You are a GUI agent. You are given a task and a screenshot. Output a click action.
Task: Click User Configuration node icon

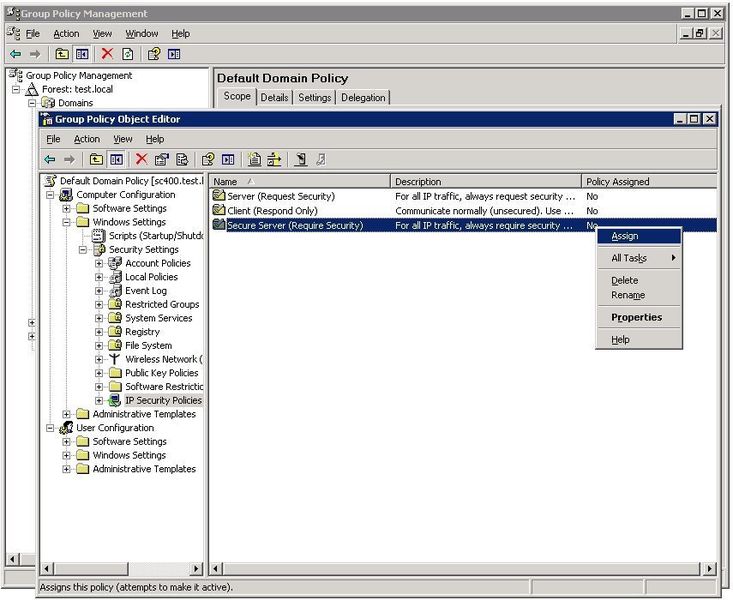(x=66, y=427)
